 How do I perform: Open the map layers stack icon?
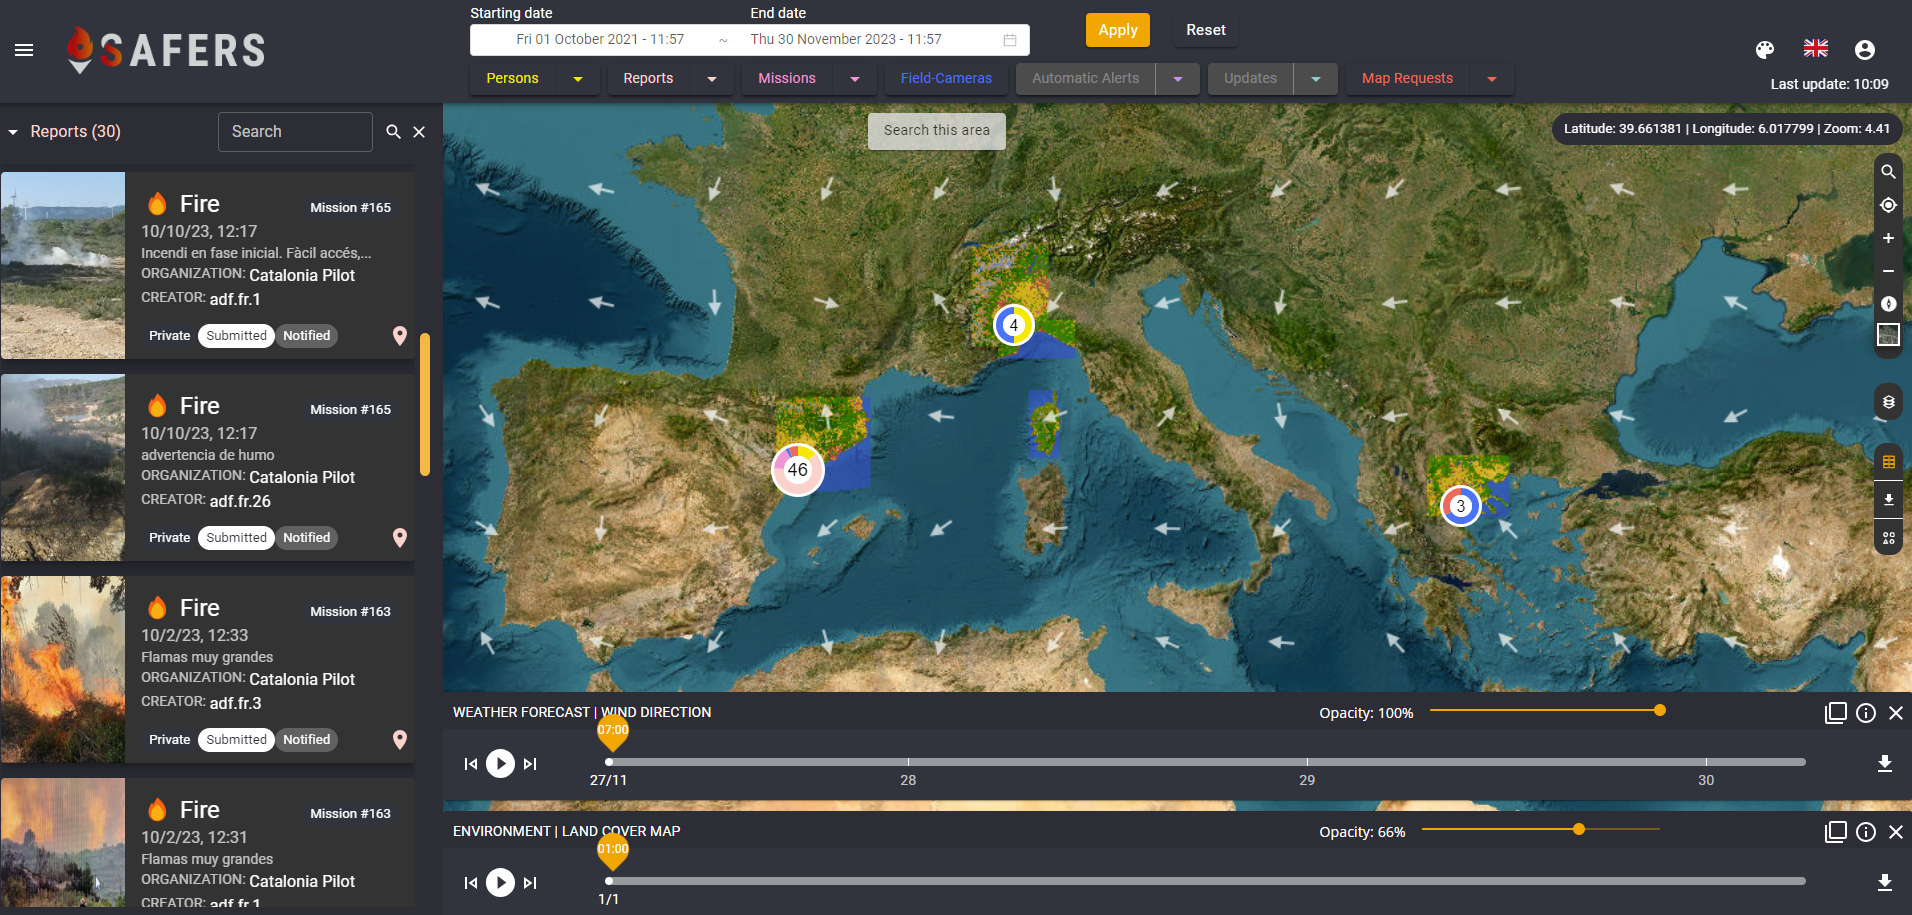(1888, 402)
